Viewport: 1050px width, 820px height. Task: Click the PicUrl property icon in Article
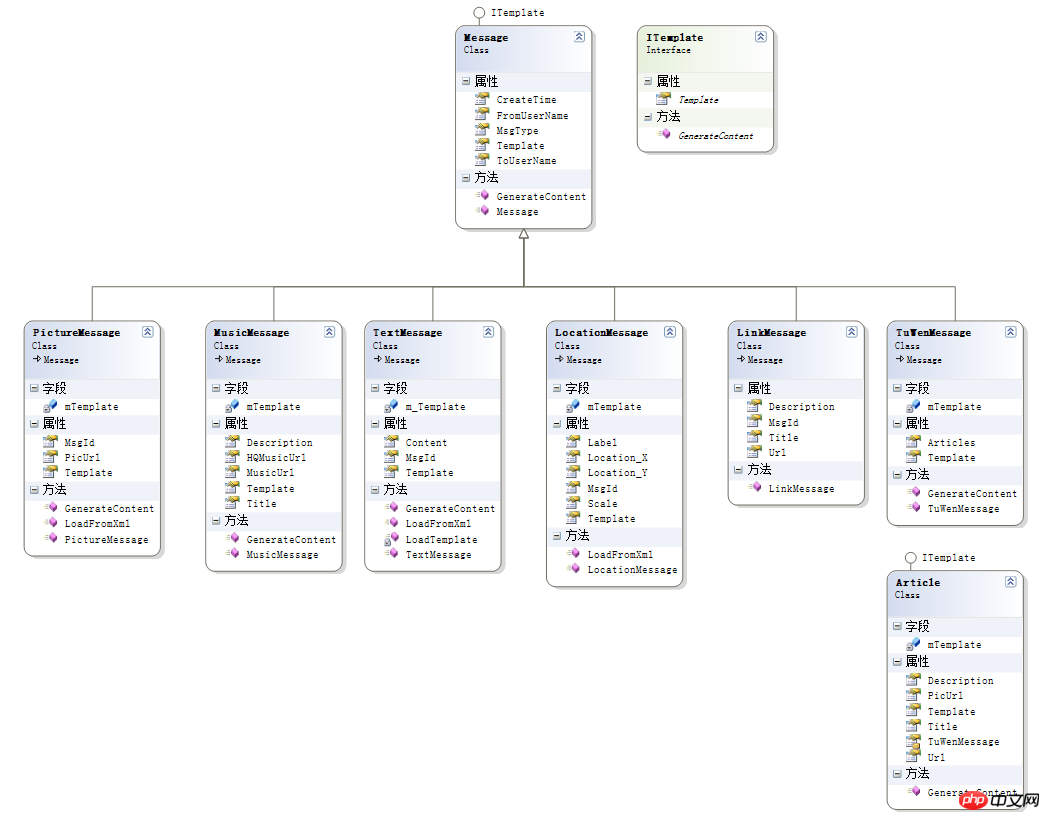pos(913,695)
